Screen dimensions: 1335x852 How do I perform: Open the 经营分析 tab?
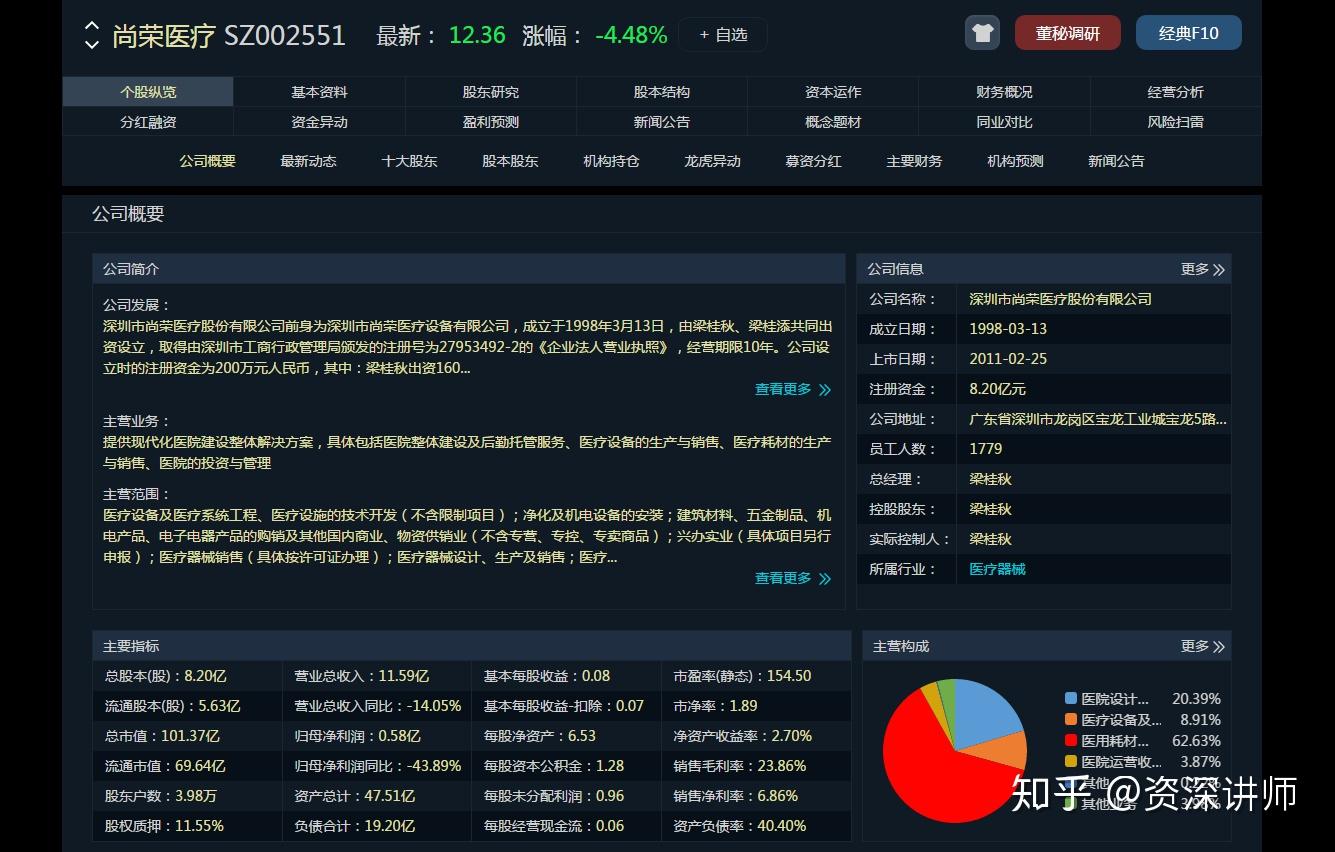coord(1175,92)
